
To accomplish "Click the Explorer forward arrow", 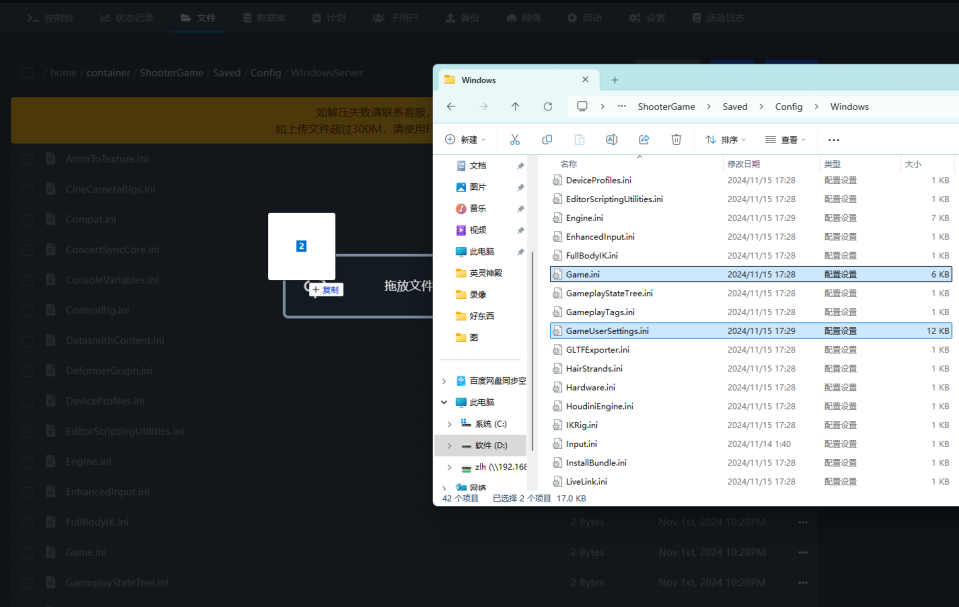I will [483, 106].
